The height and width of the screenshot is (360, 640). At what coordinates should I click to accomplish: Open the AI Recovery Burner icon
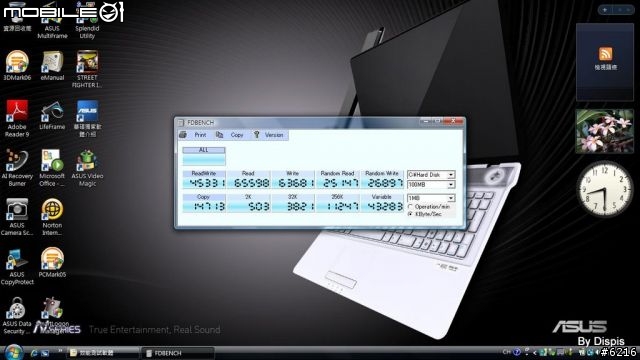(x=17, y=168)
